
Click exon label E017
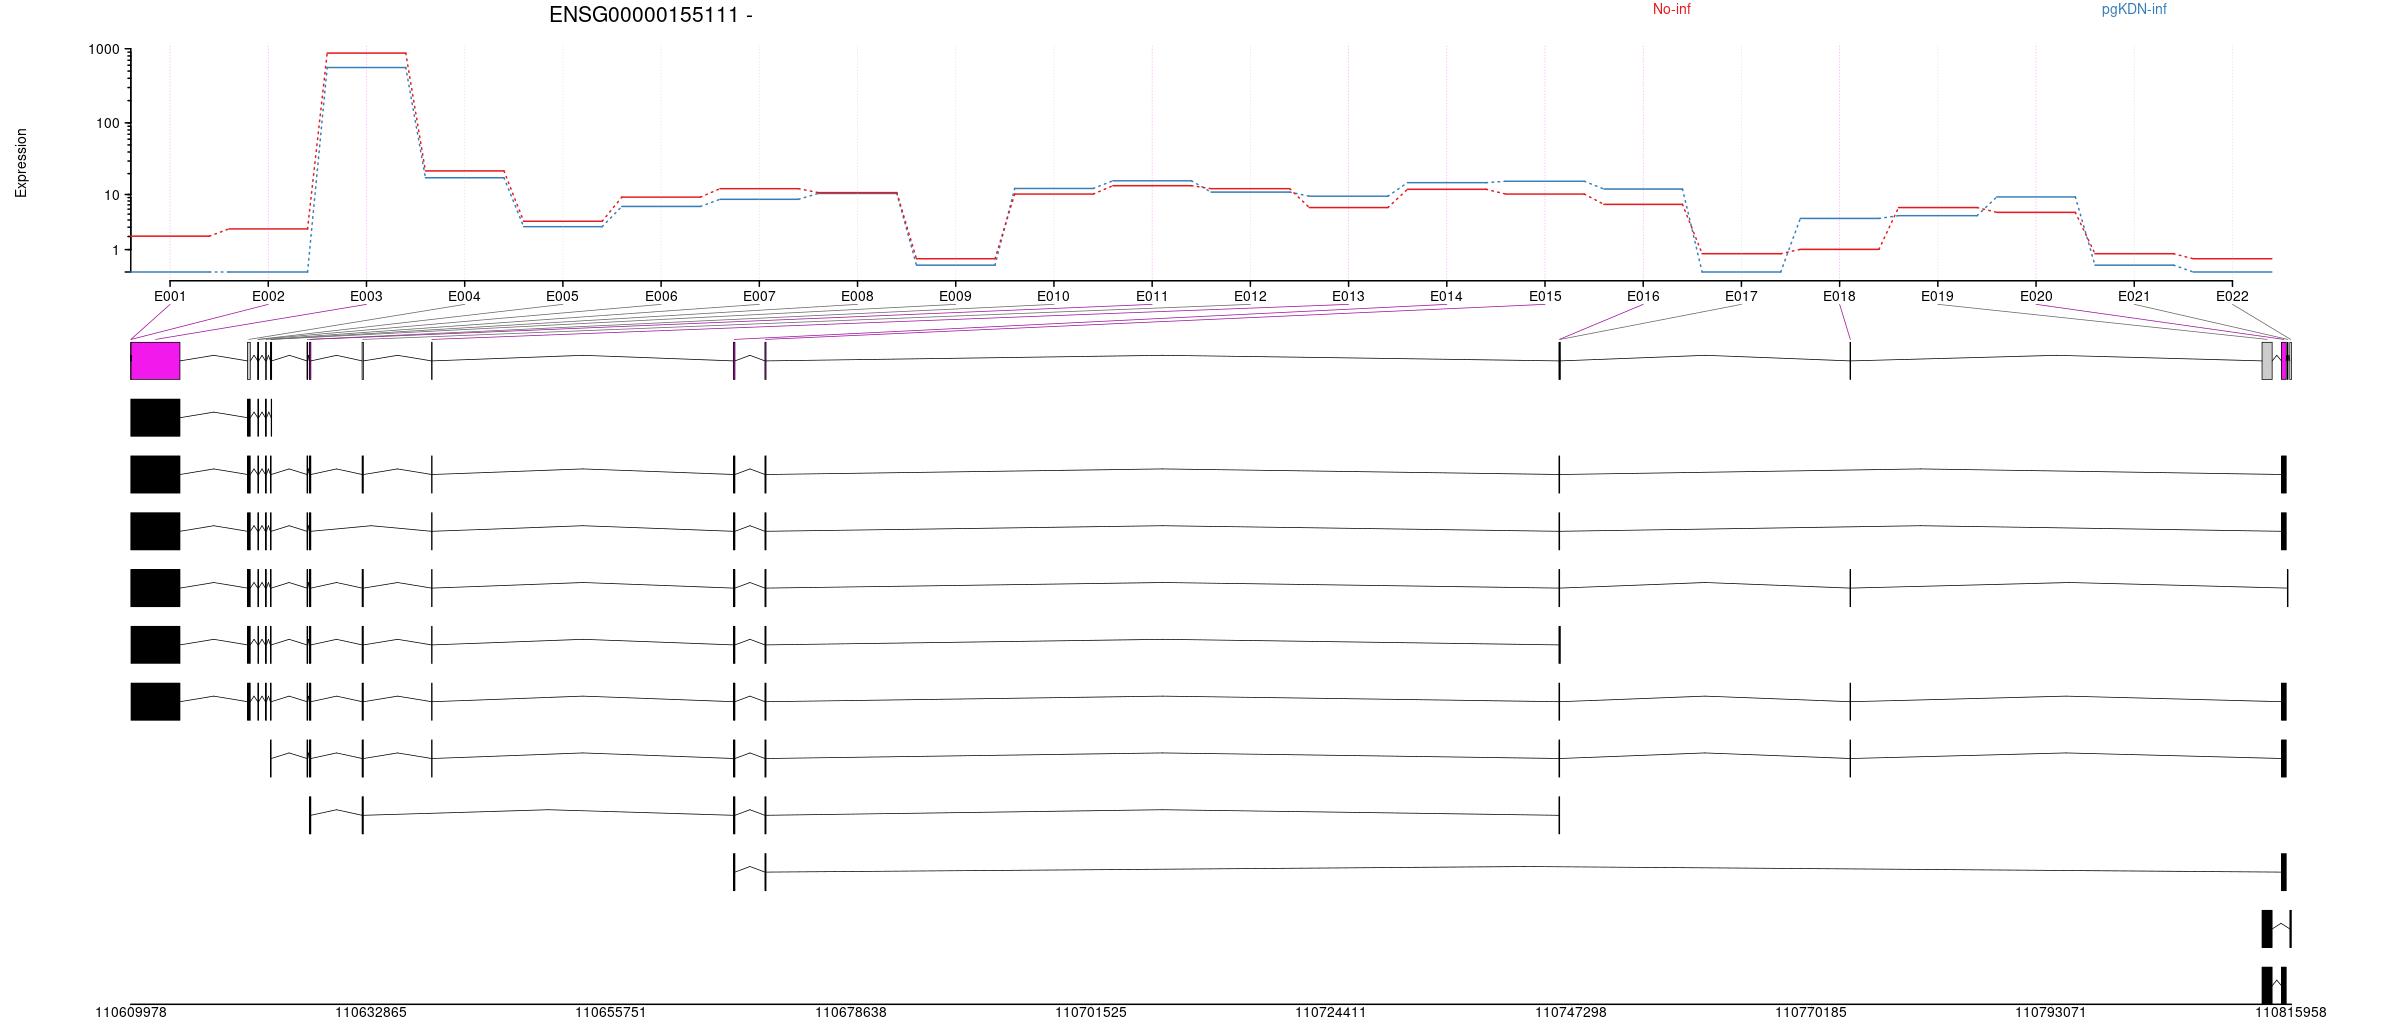tap(1741, 296)
